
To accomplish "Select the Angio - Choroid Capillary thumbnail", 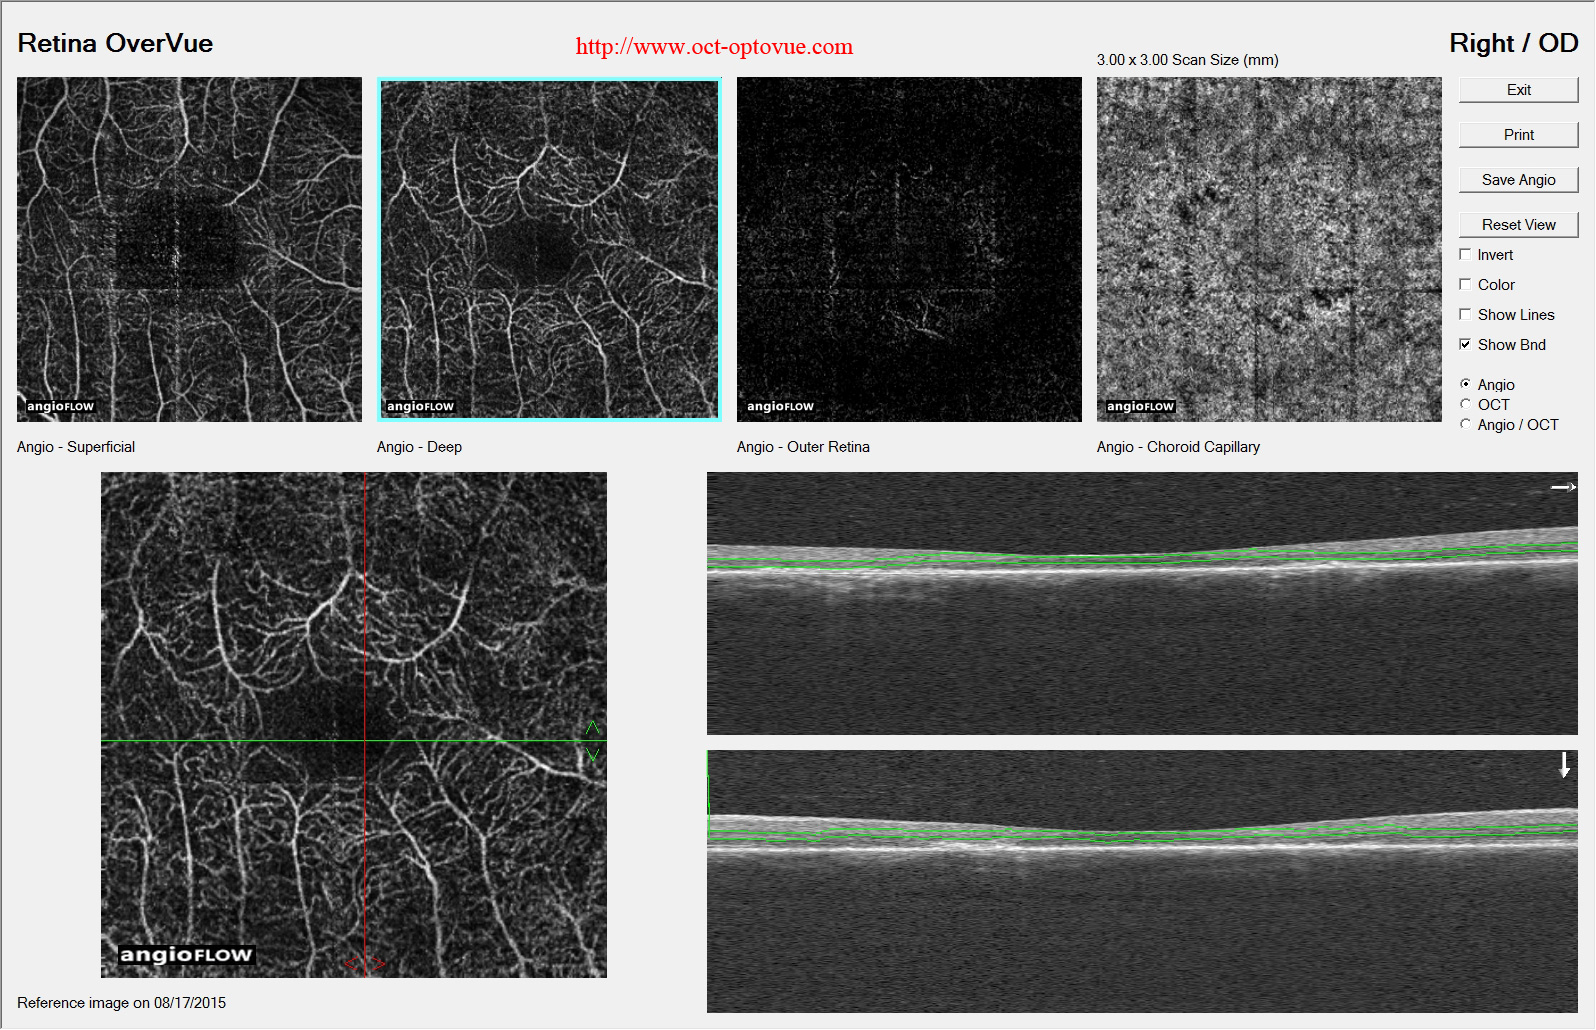I will [x=1269, y=249].
